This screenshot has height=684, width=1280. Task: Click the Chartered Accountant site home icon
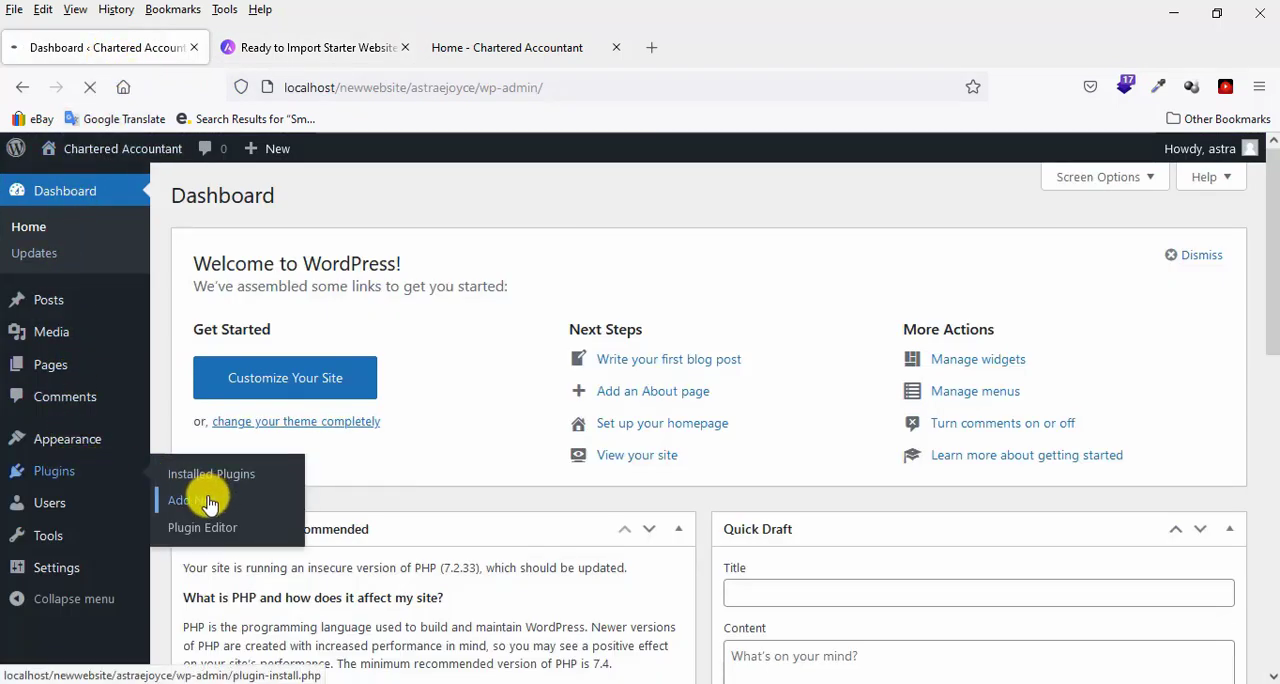point(49,148)
